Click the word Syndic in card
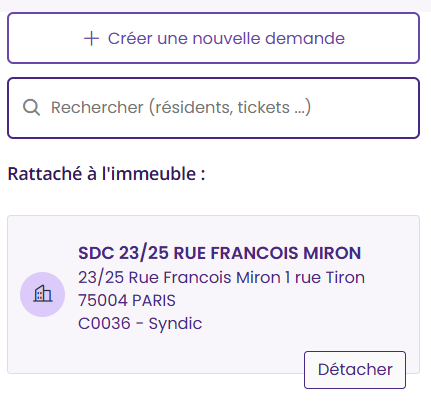 point(175,324)
